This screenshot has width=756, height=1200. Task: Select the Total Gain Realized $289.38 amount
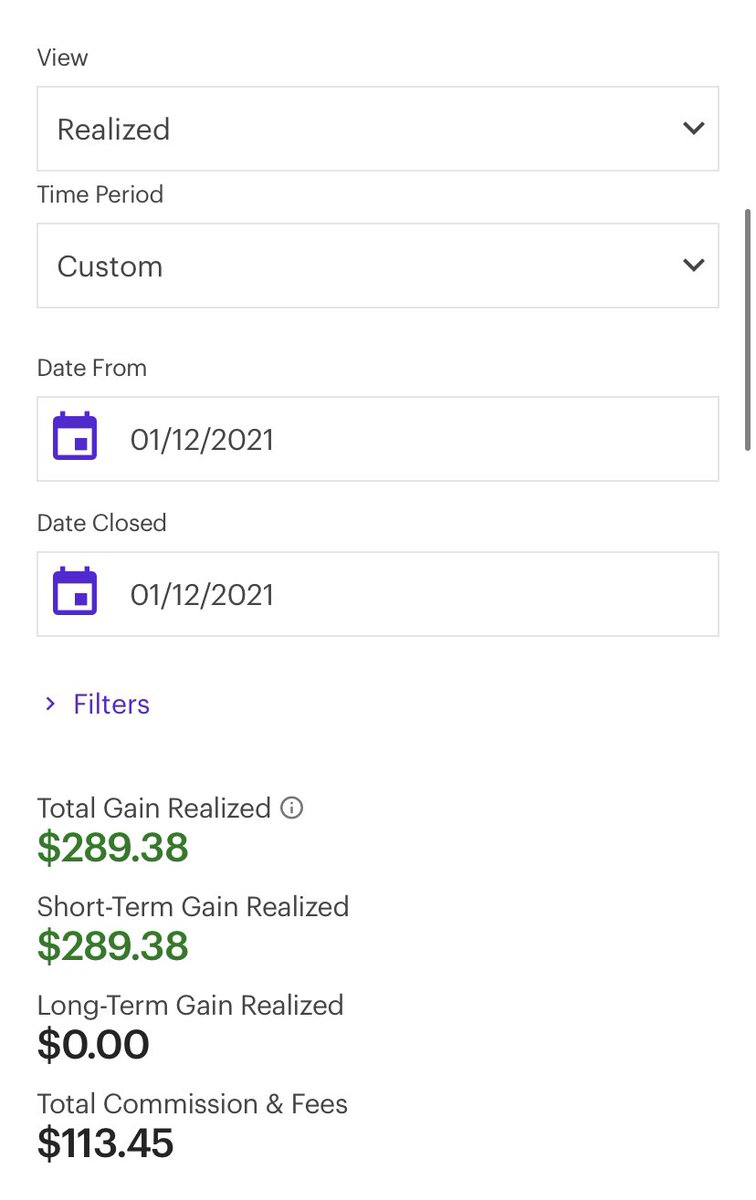112,847
